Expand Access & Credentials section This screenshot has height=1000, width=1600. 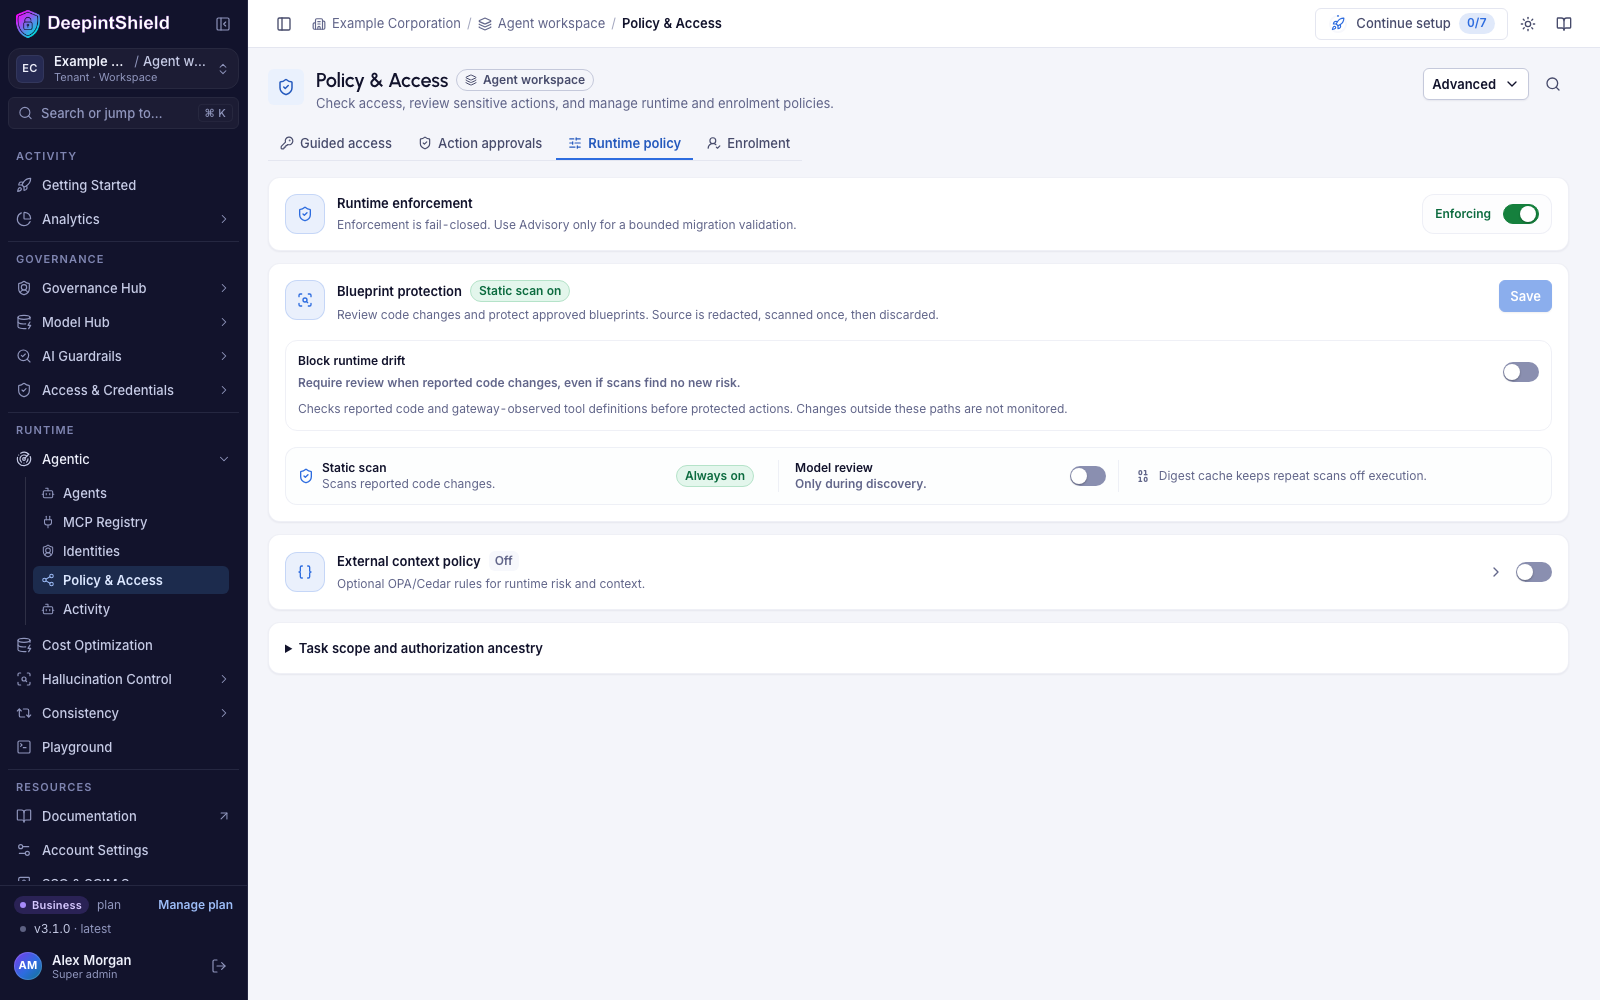point(224,390)
